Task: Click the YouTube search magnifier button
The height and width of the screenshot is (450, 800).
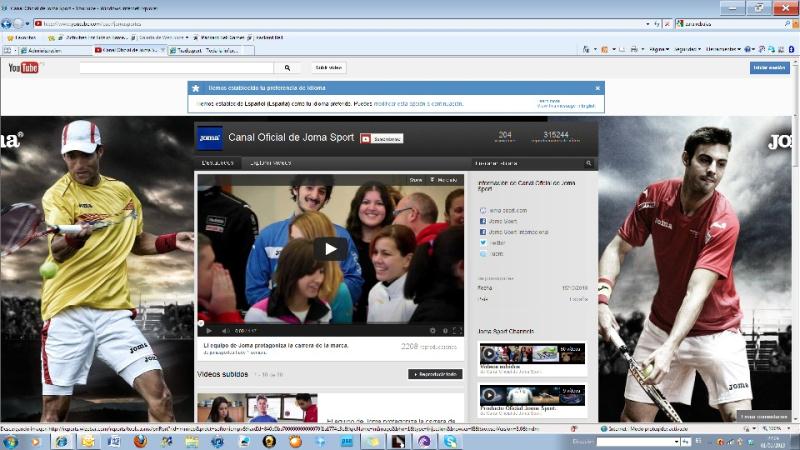Action: [x=287, y=68]
